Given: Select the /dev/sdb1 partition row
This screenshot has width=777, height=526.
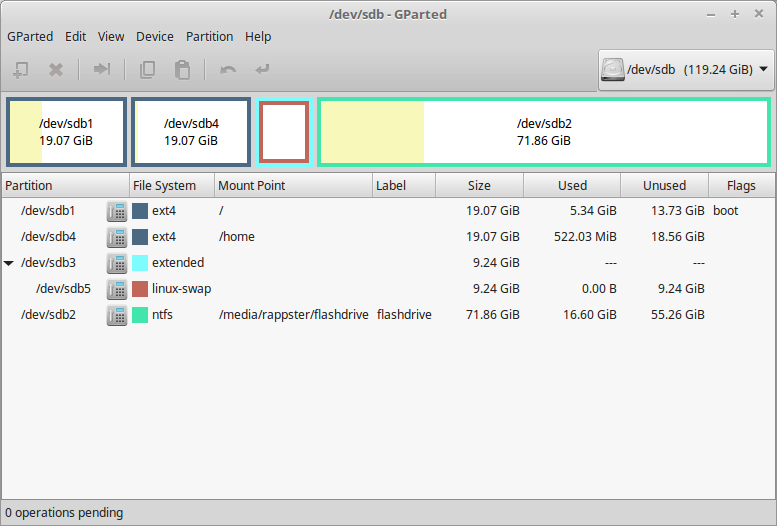Looking at the screenshot, I should pyautogui.click(x=388, y=211).
